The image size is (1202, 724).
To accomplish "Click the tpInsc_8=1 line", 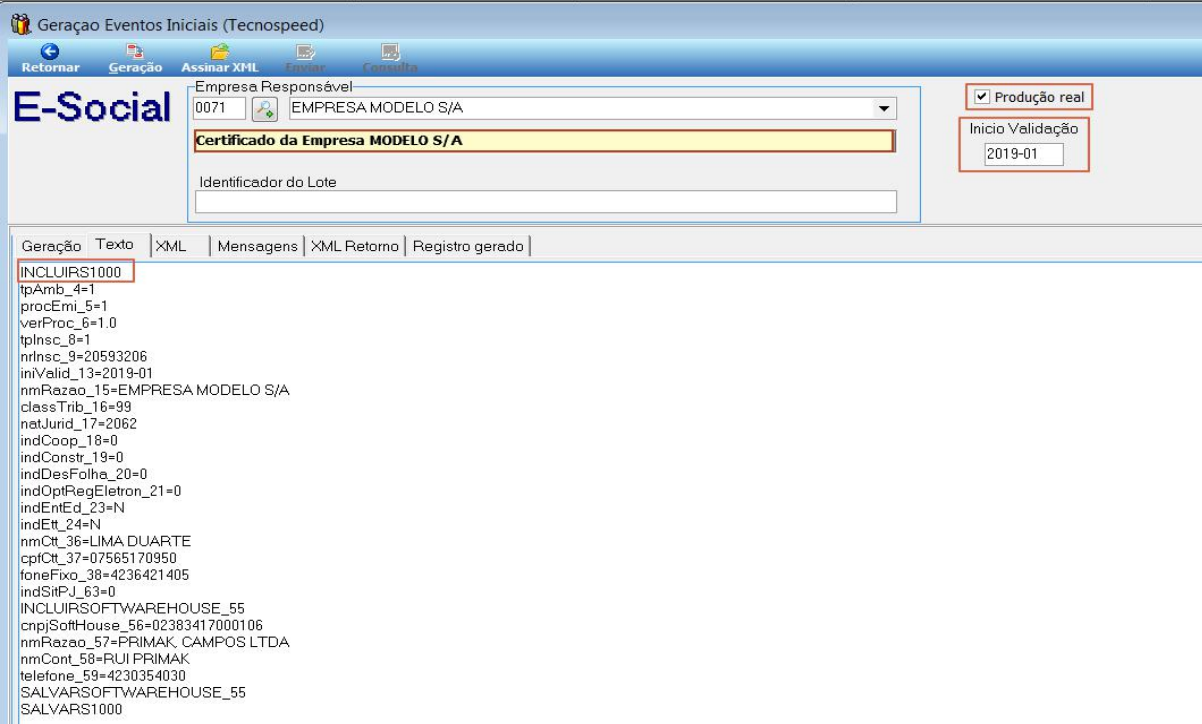I will click(55, 340).
